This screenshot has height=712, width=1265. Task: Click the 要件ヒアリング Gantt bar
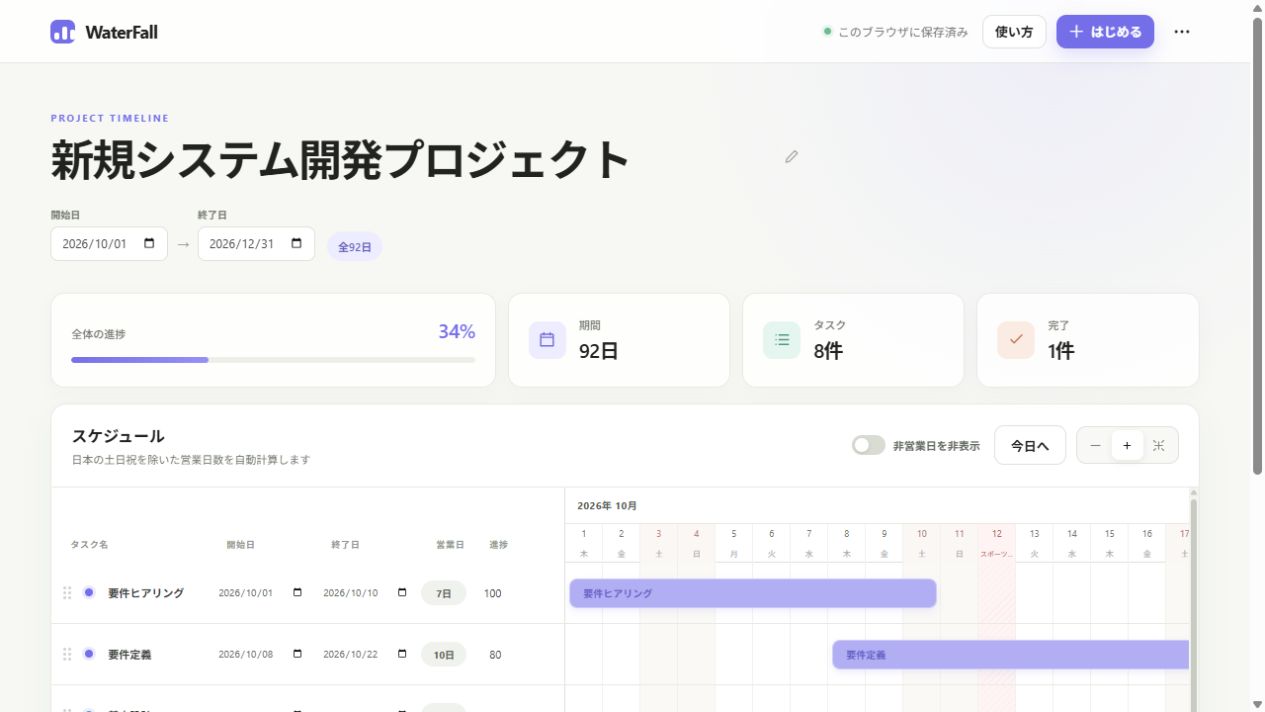point(753,593)
